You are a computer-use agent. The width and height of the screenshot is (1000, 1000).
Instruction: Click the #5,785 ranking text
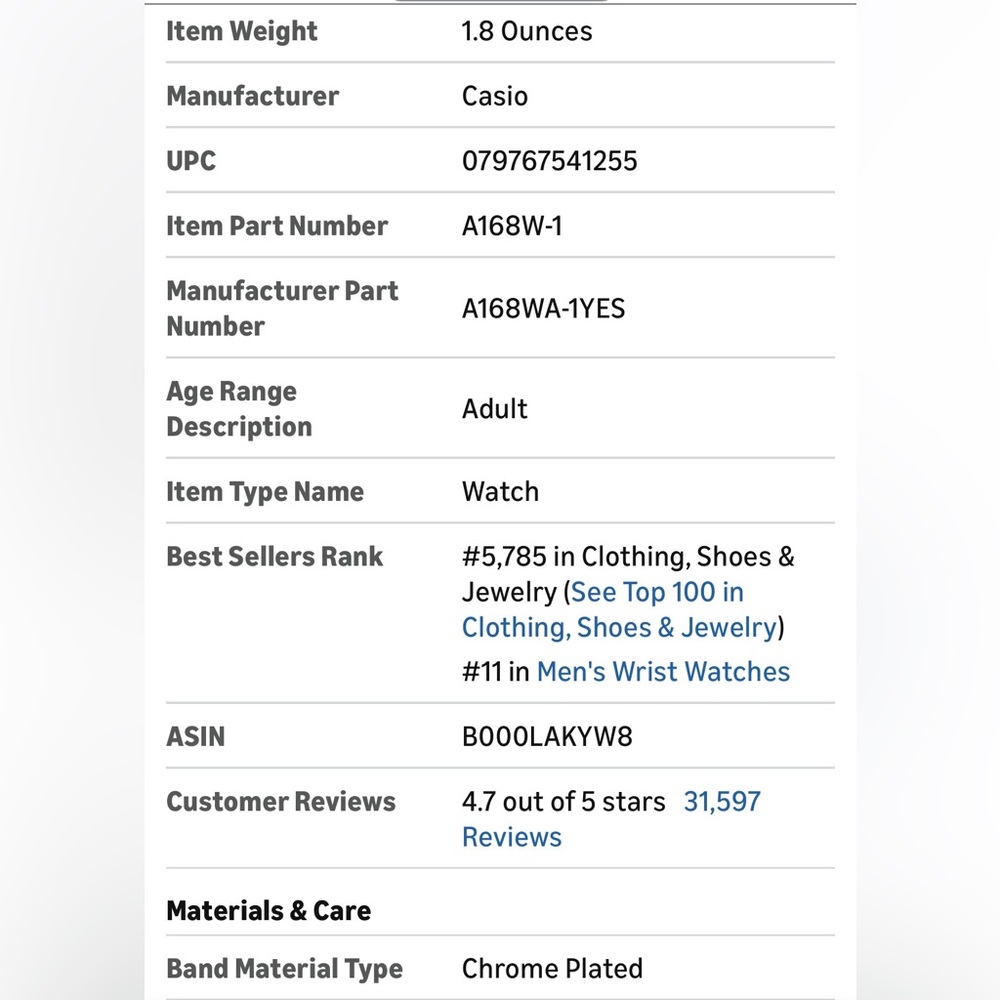click(x=504, y=557)
